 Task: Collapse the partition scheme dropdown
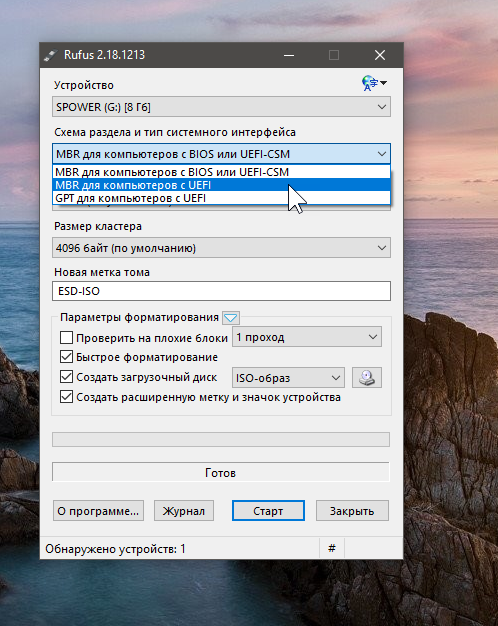221,154
